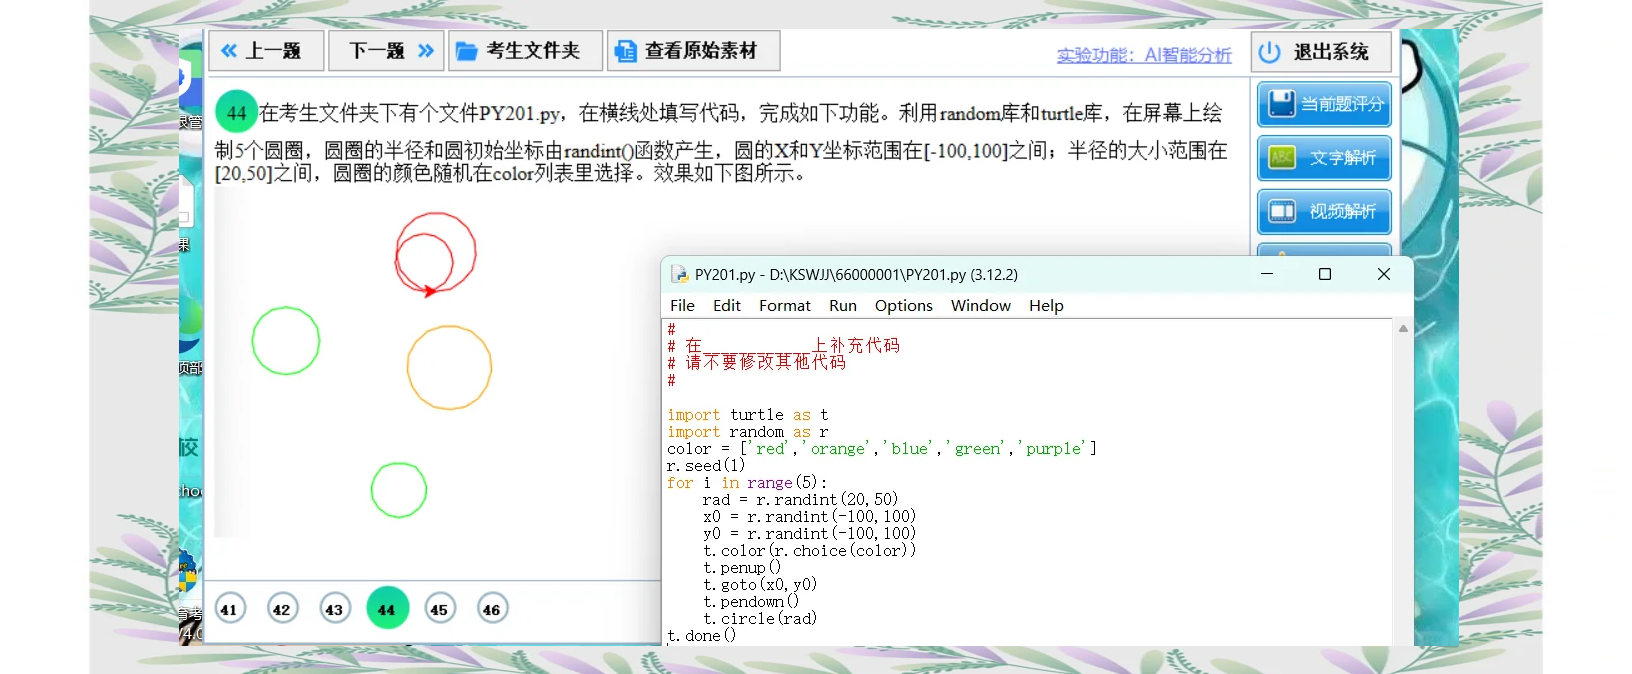
Task: Open 查看原始素材 source material
Action: pos(693,51)
